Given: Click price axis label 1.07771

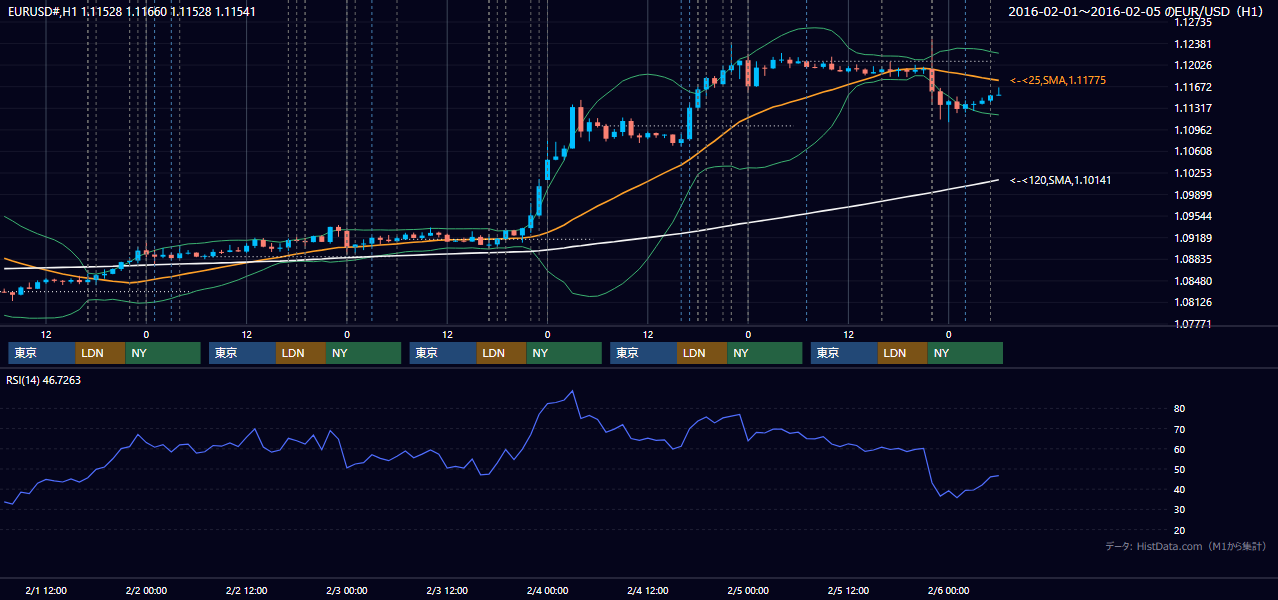Looking at the screenshot, I should pos(1194,324).
